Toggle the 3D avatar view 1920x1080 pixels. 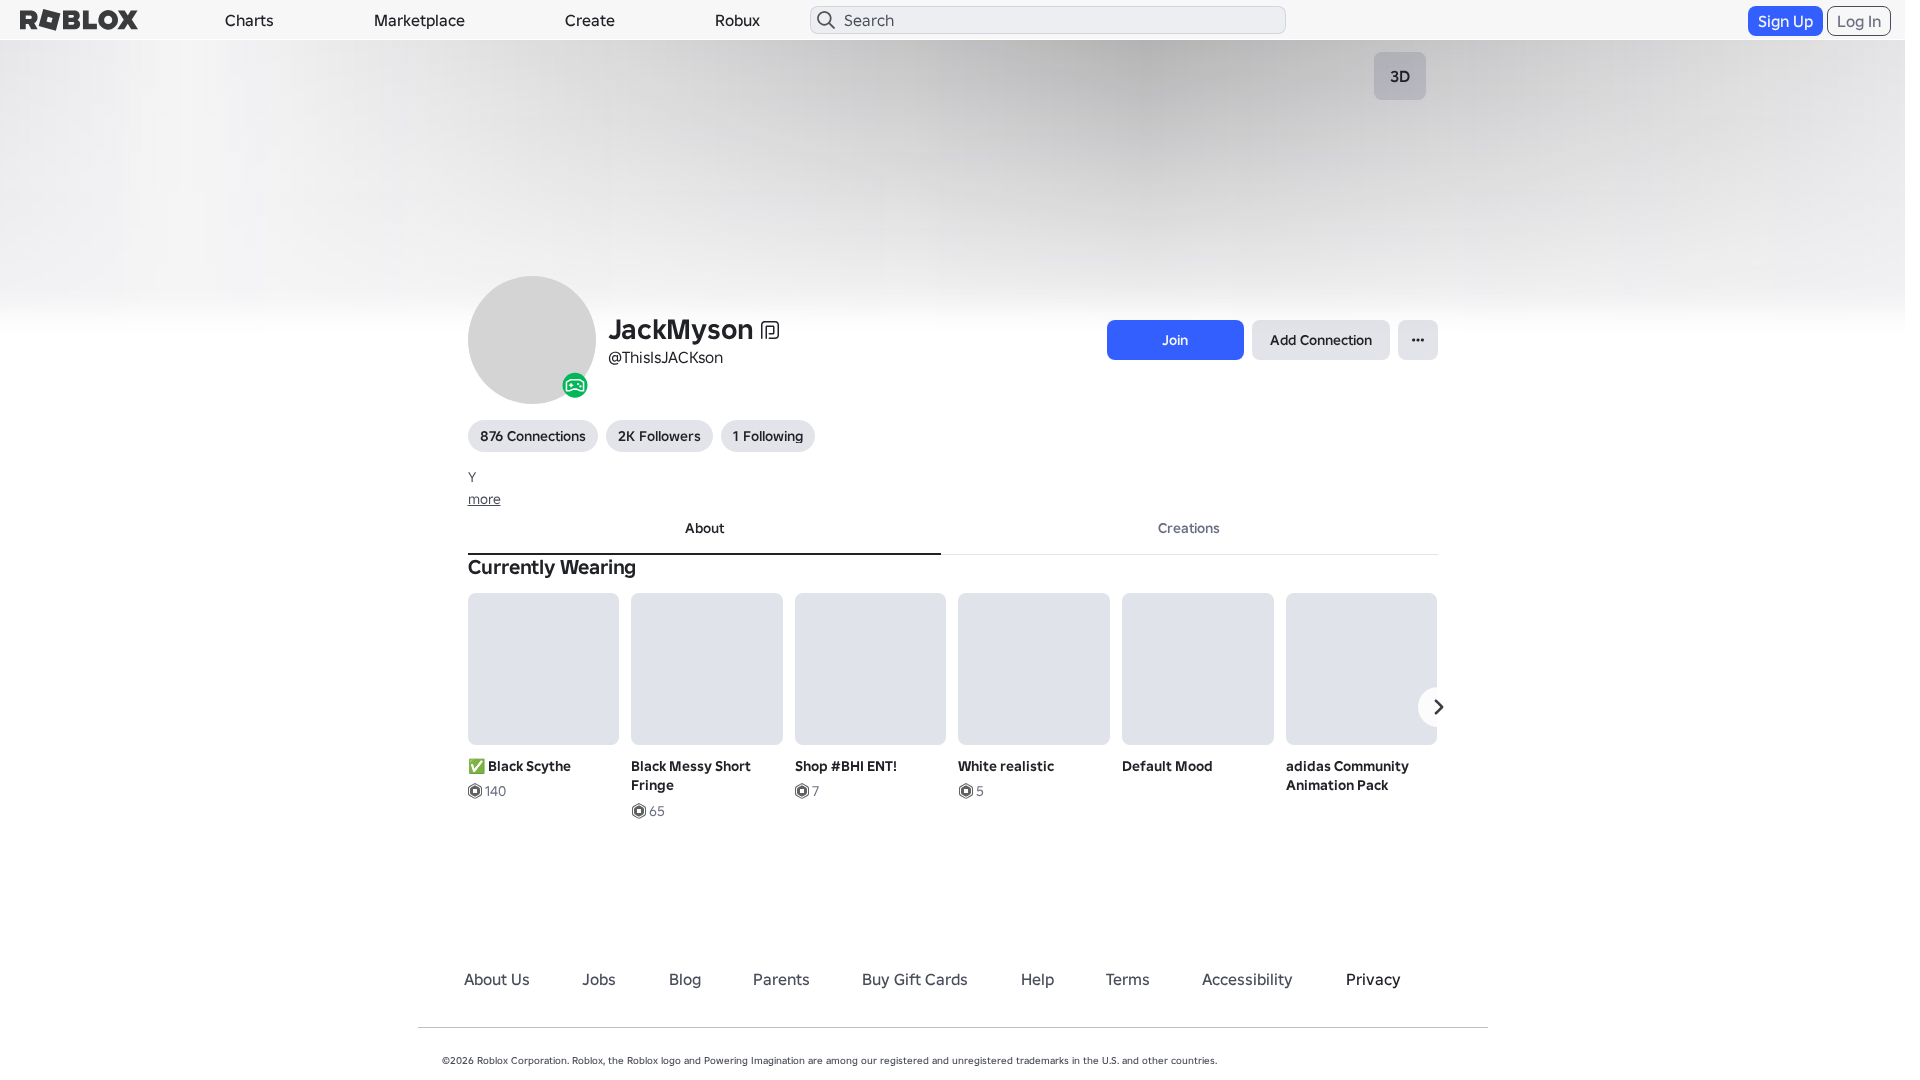pos(1400,76)
